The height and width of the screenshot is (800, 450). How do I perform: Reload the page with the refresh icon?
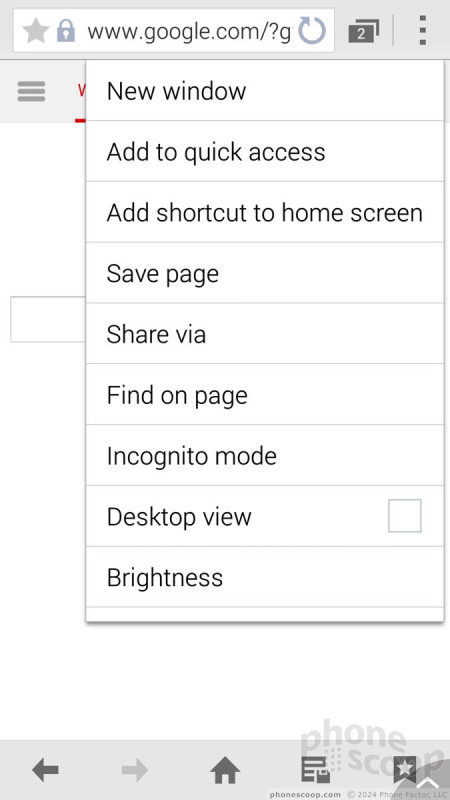coord(312,30)
